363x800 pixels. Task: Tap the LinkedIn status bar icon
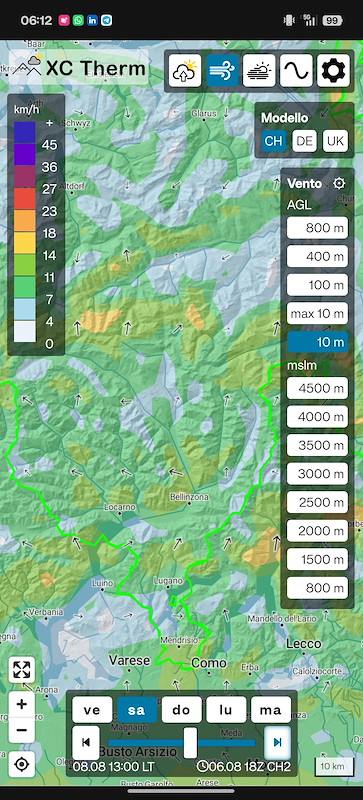[92, 20]
